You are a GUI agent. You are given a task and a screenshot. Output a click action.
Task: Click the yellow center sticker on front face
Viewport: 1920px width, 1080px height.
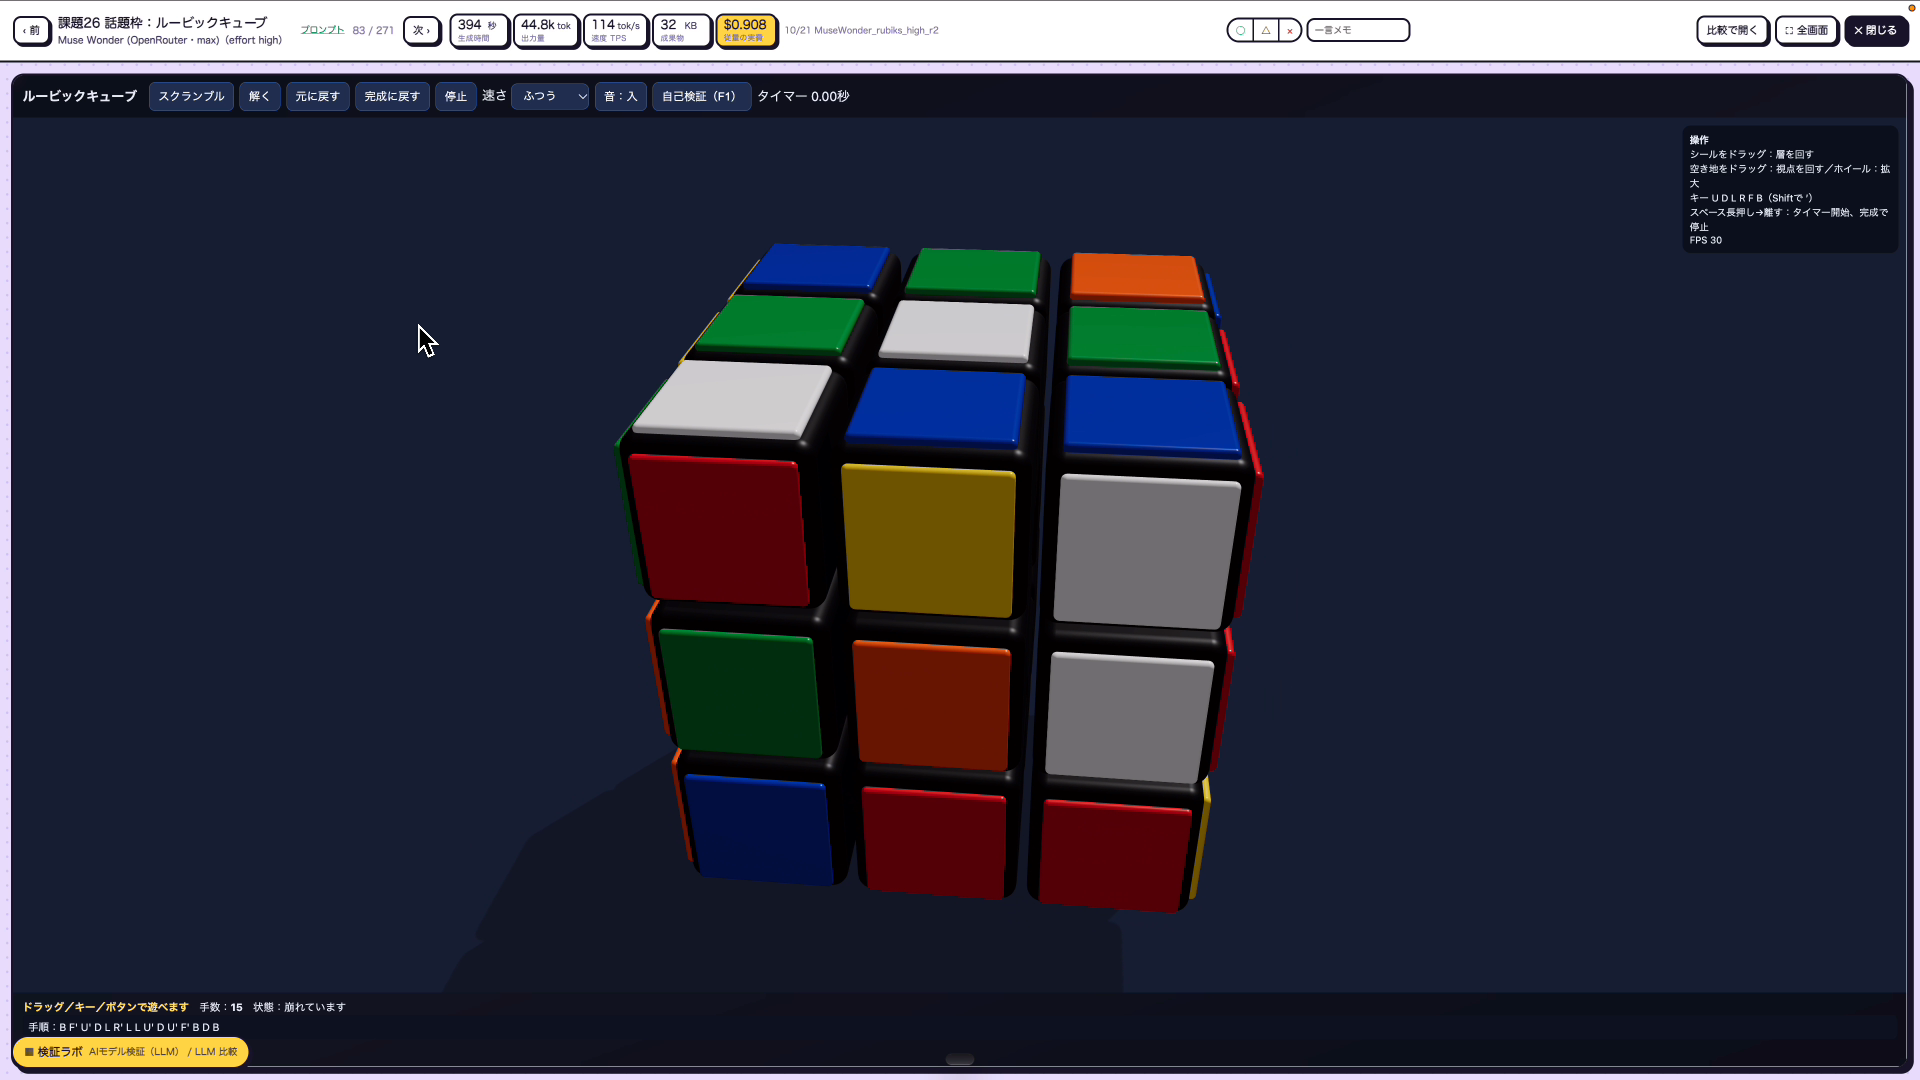[x=930, y=541]
